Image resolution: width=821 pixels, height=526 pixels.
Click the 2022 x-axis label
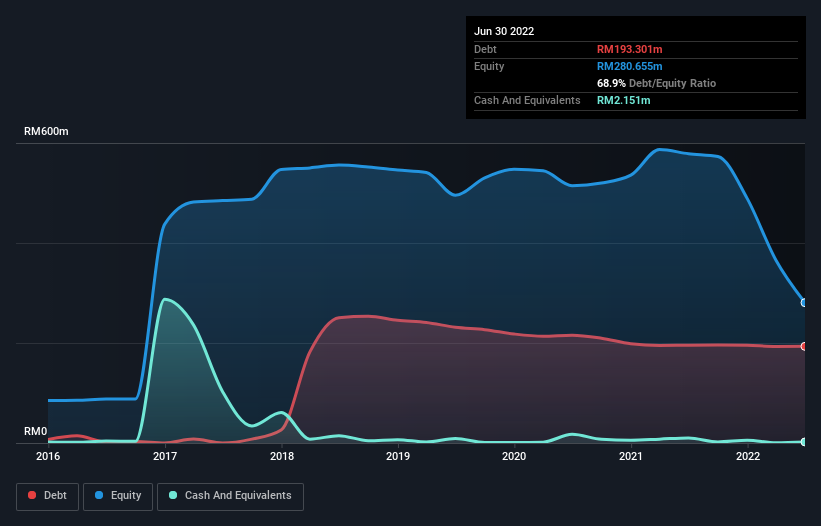[x=748, y=456]
